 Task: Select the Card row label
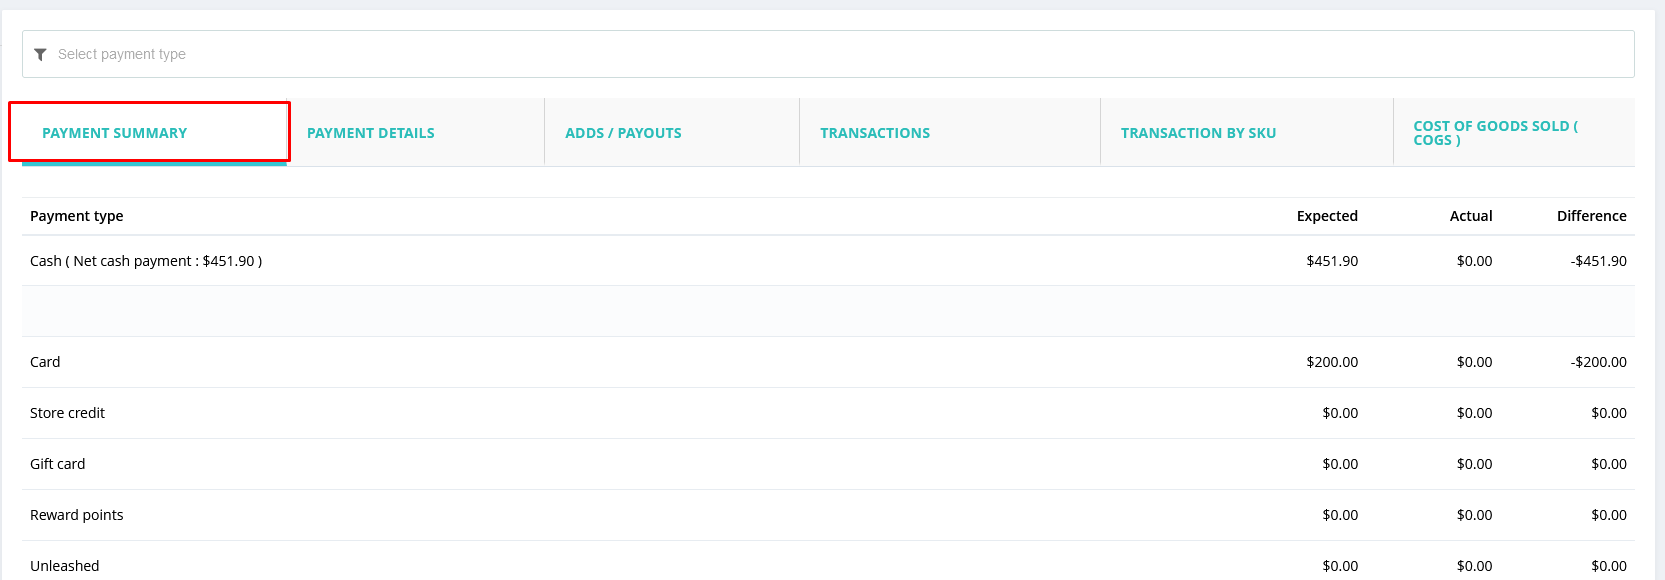click(x=45, y=362)
